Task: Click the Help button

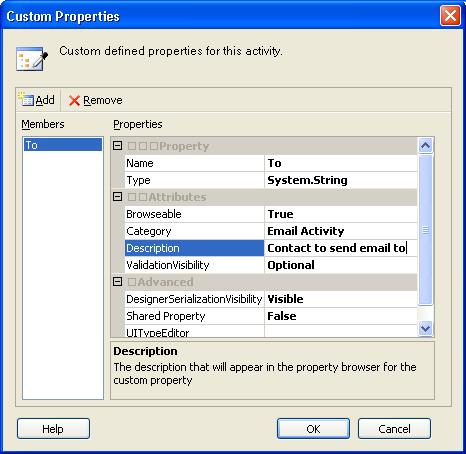Action: tap(53, 429)
